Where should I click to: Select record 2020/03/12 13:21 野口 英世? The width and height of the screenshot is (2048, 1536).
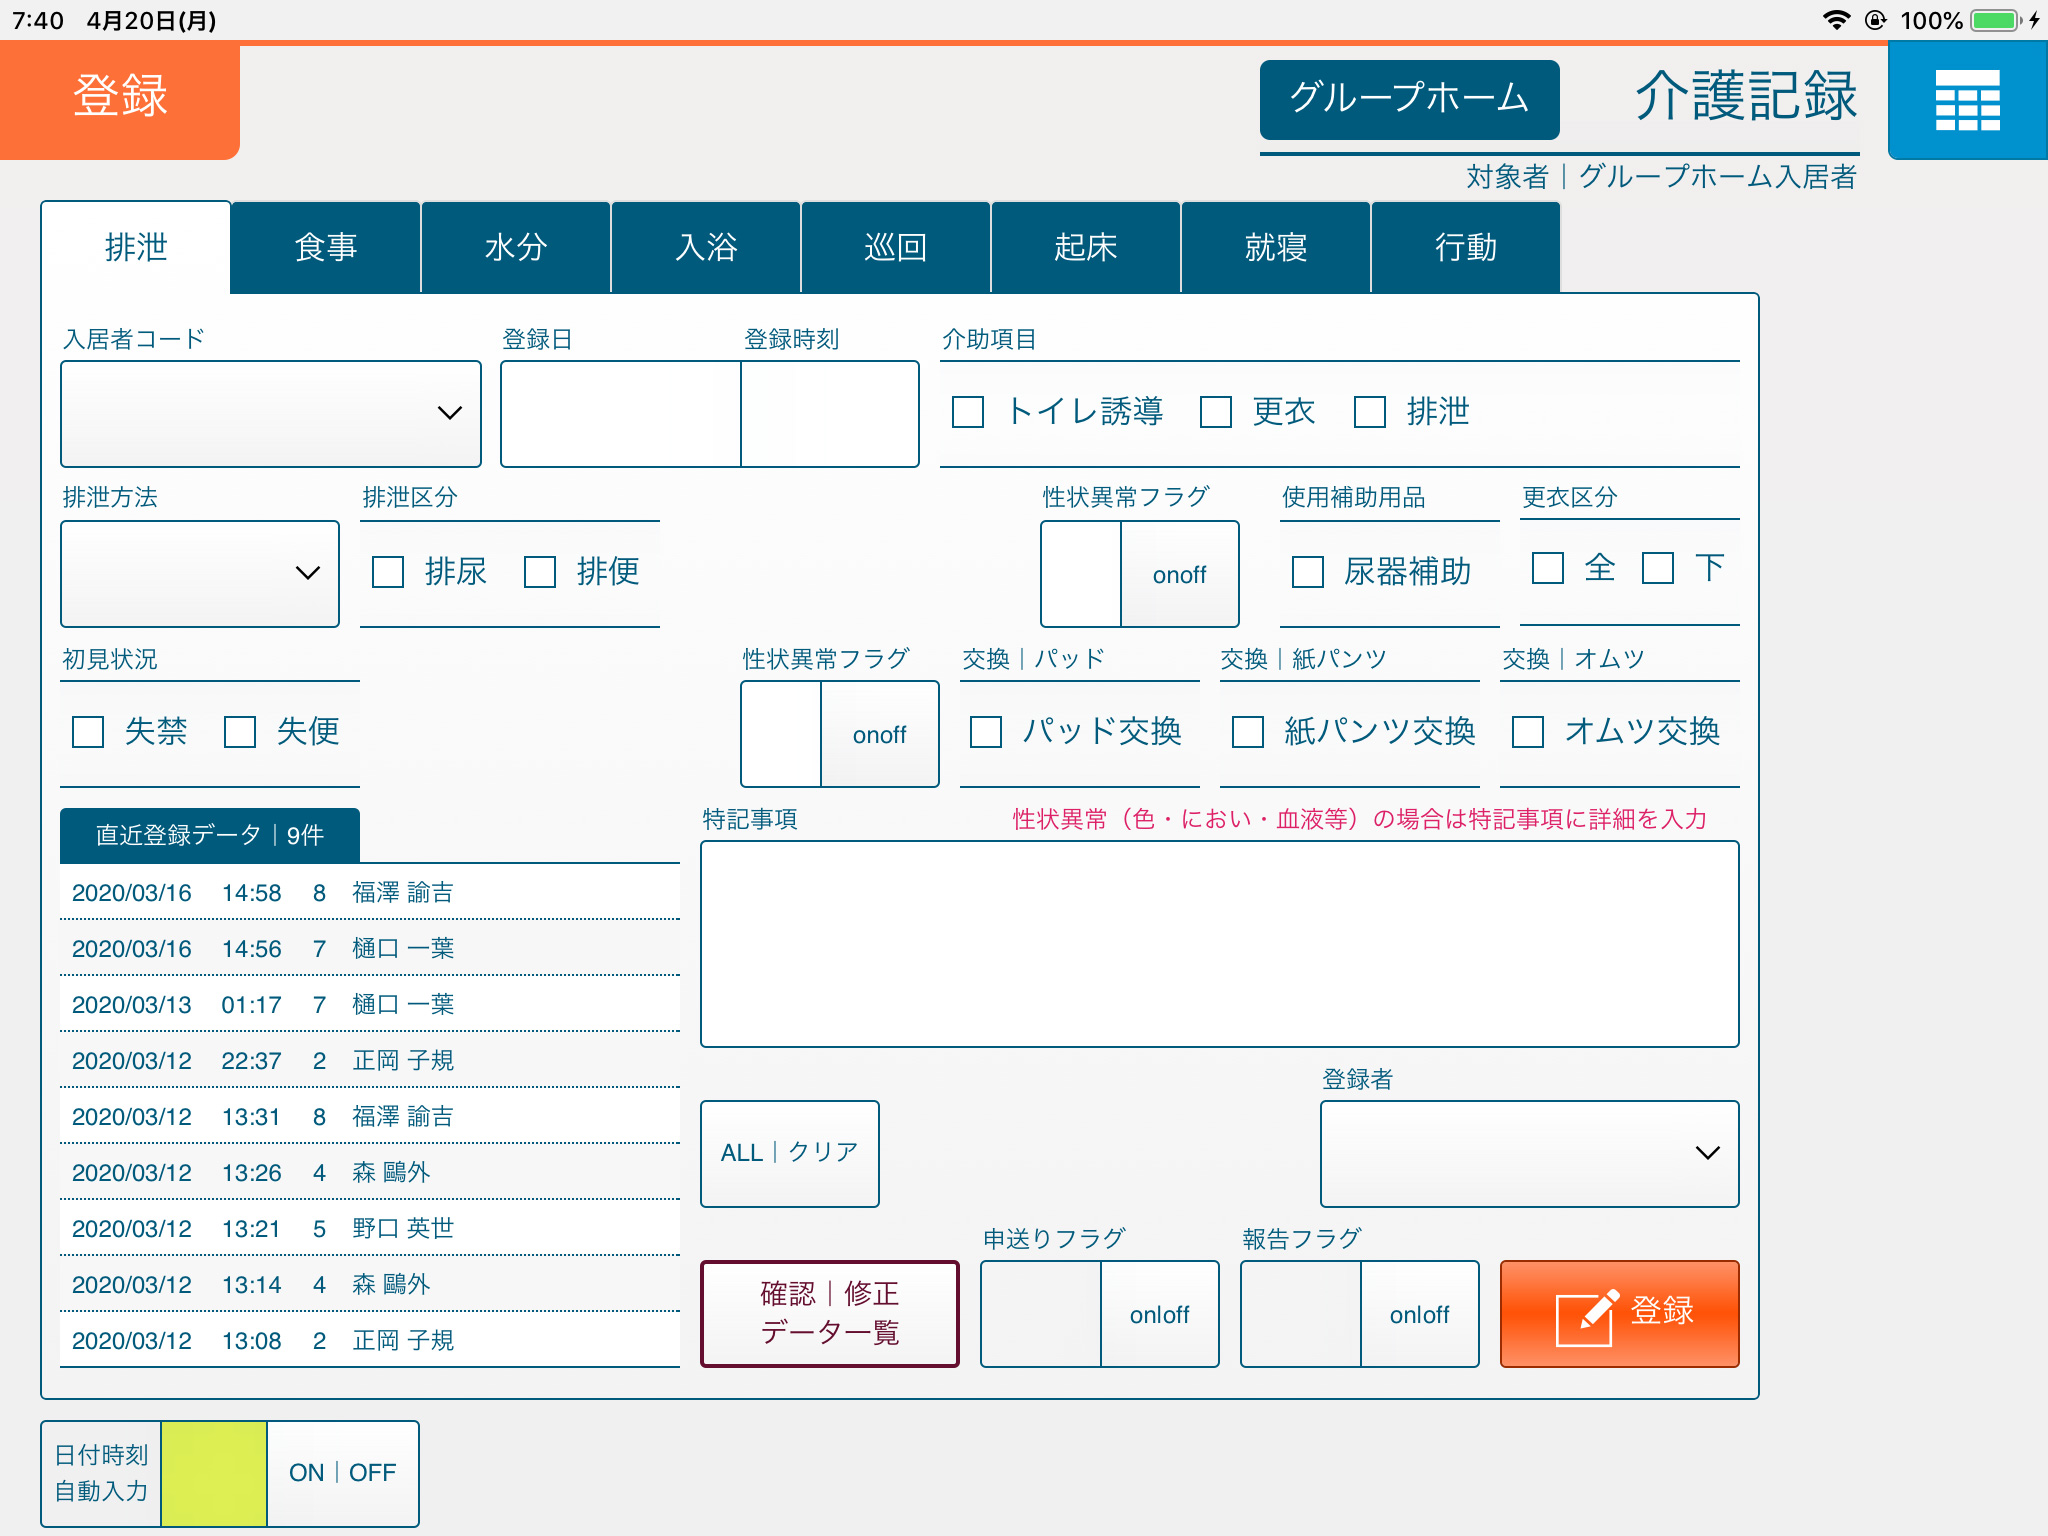tap(370, 1228)
